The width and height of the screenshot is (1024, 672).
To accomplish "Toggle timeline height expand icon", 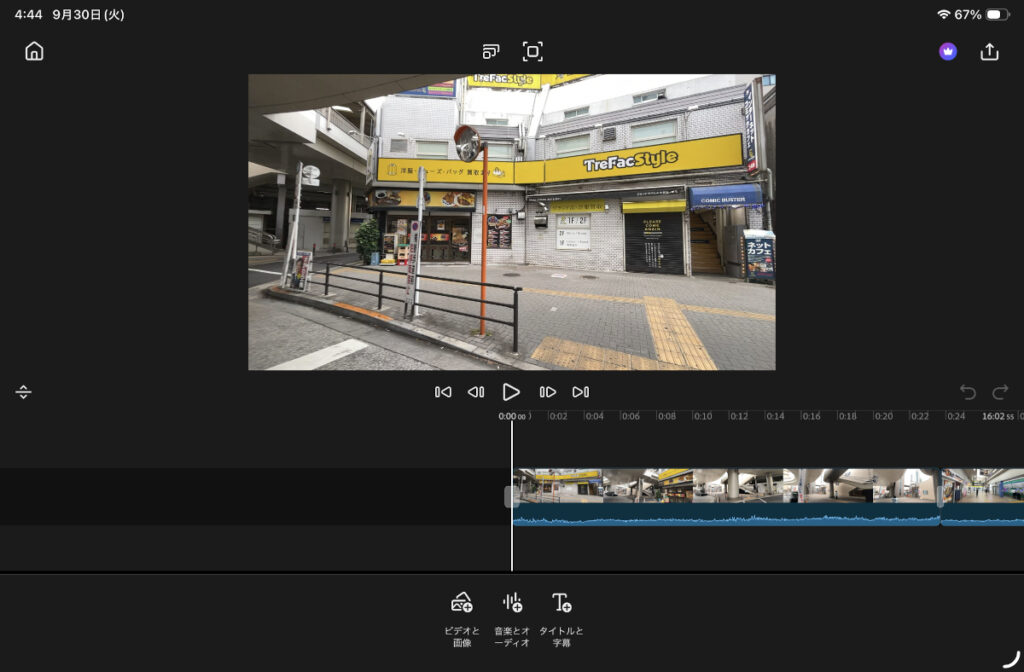I will (x=24, y=392).
